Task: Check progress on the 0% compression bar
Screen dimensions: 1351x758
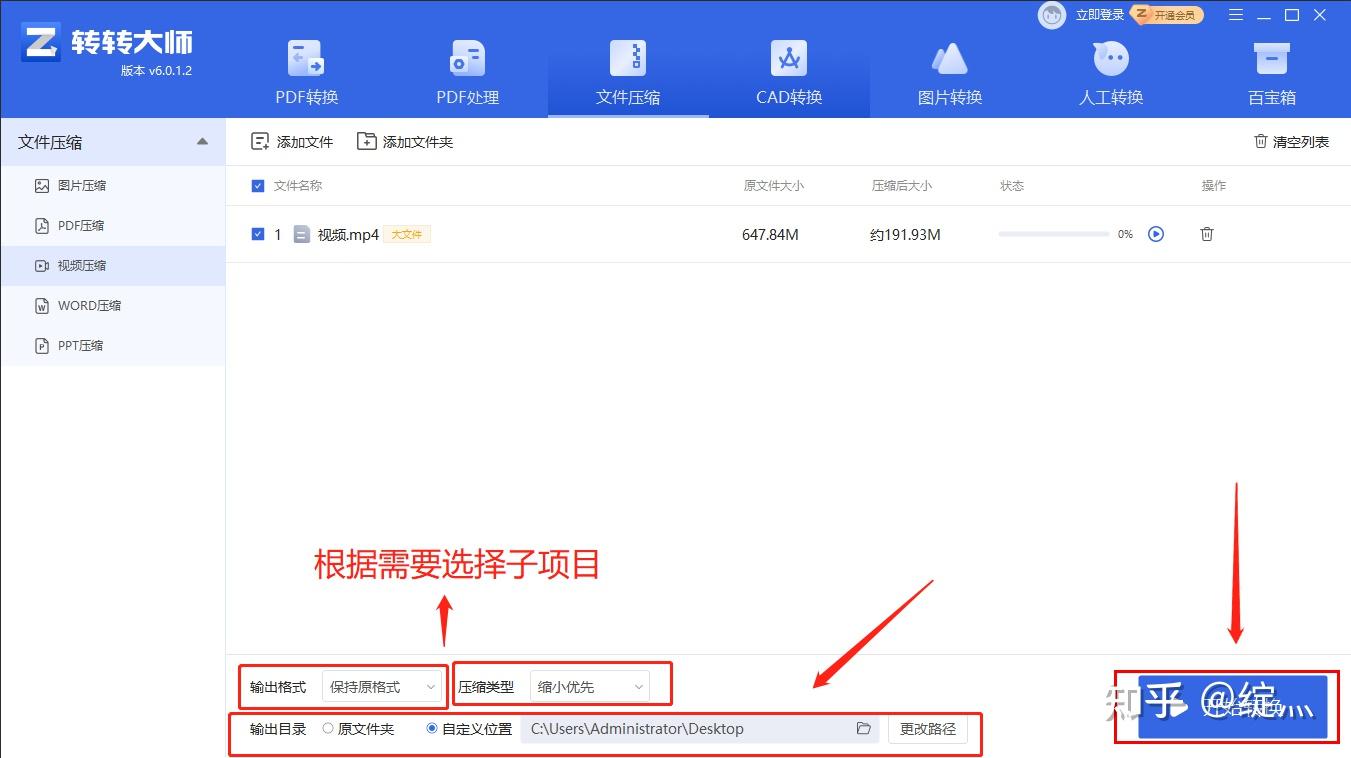Action: pyautogui.click(x=1052, y=234)
